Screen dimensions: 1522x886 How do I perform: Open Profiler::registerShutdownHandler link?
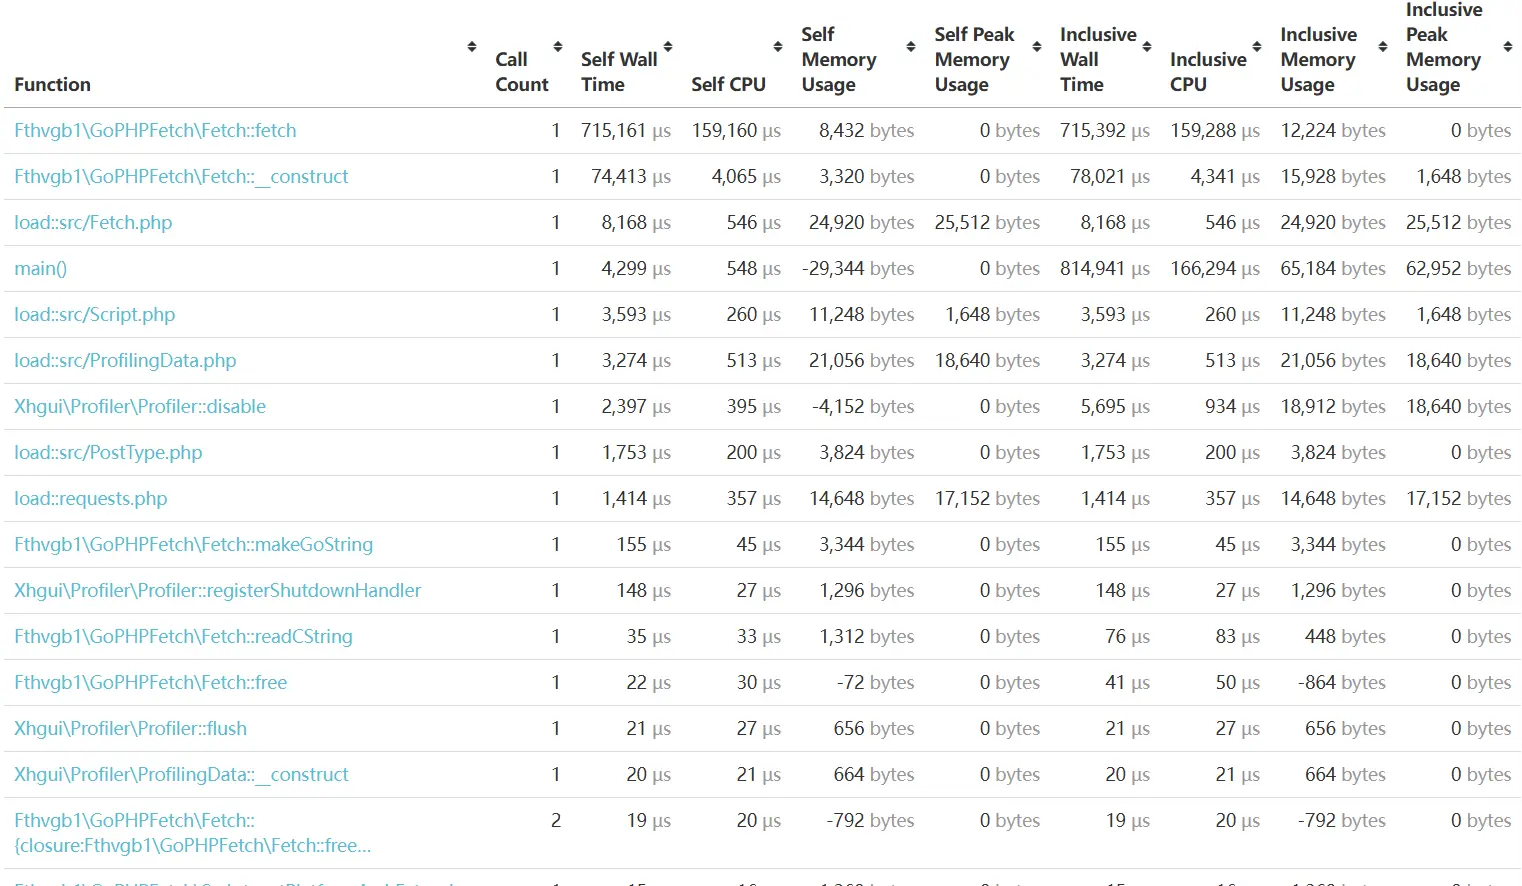click(x=217, y=591)
